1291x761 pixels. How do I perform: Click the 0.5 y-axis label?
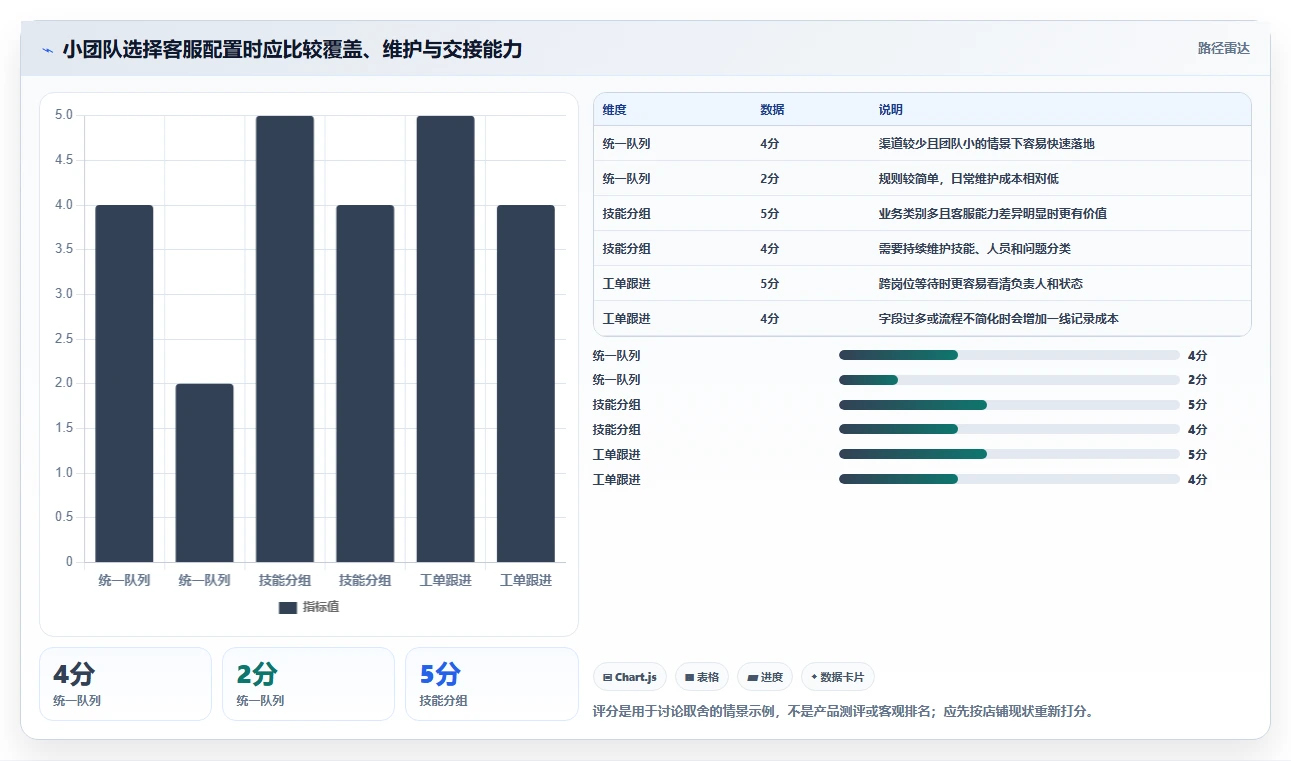(63, 517)
